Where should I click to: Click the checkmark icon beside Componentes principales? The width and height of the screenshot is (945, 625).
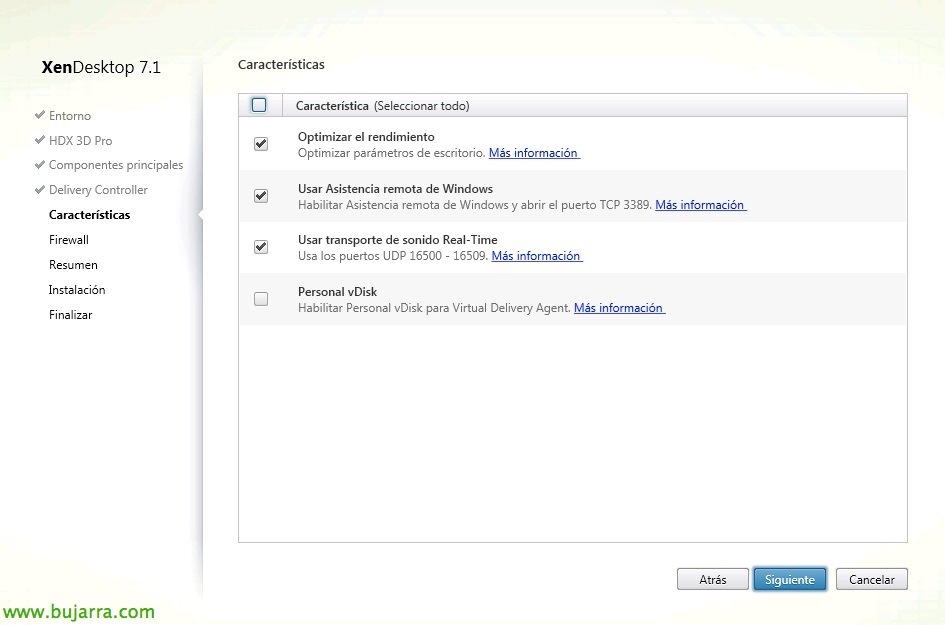pos(40,165)
